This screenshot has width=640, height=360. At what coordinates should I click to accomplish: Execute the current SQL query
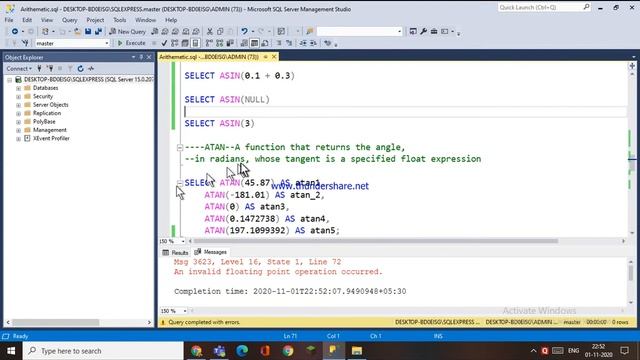click(x=131, y=43)
